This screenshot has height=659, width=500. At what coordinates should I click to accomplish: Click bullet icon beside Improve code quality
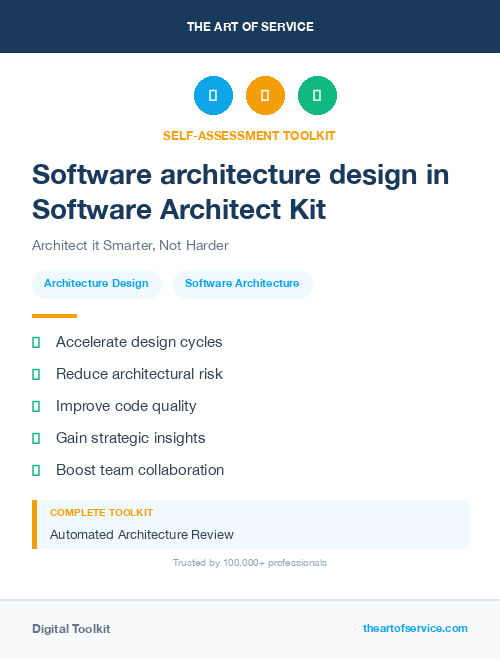(36, 406)
